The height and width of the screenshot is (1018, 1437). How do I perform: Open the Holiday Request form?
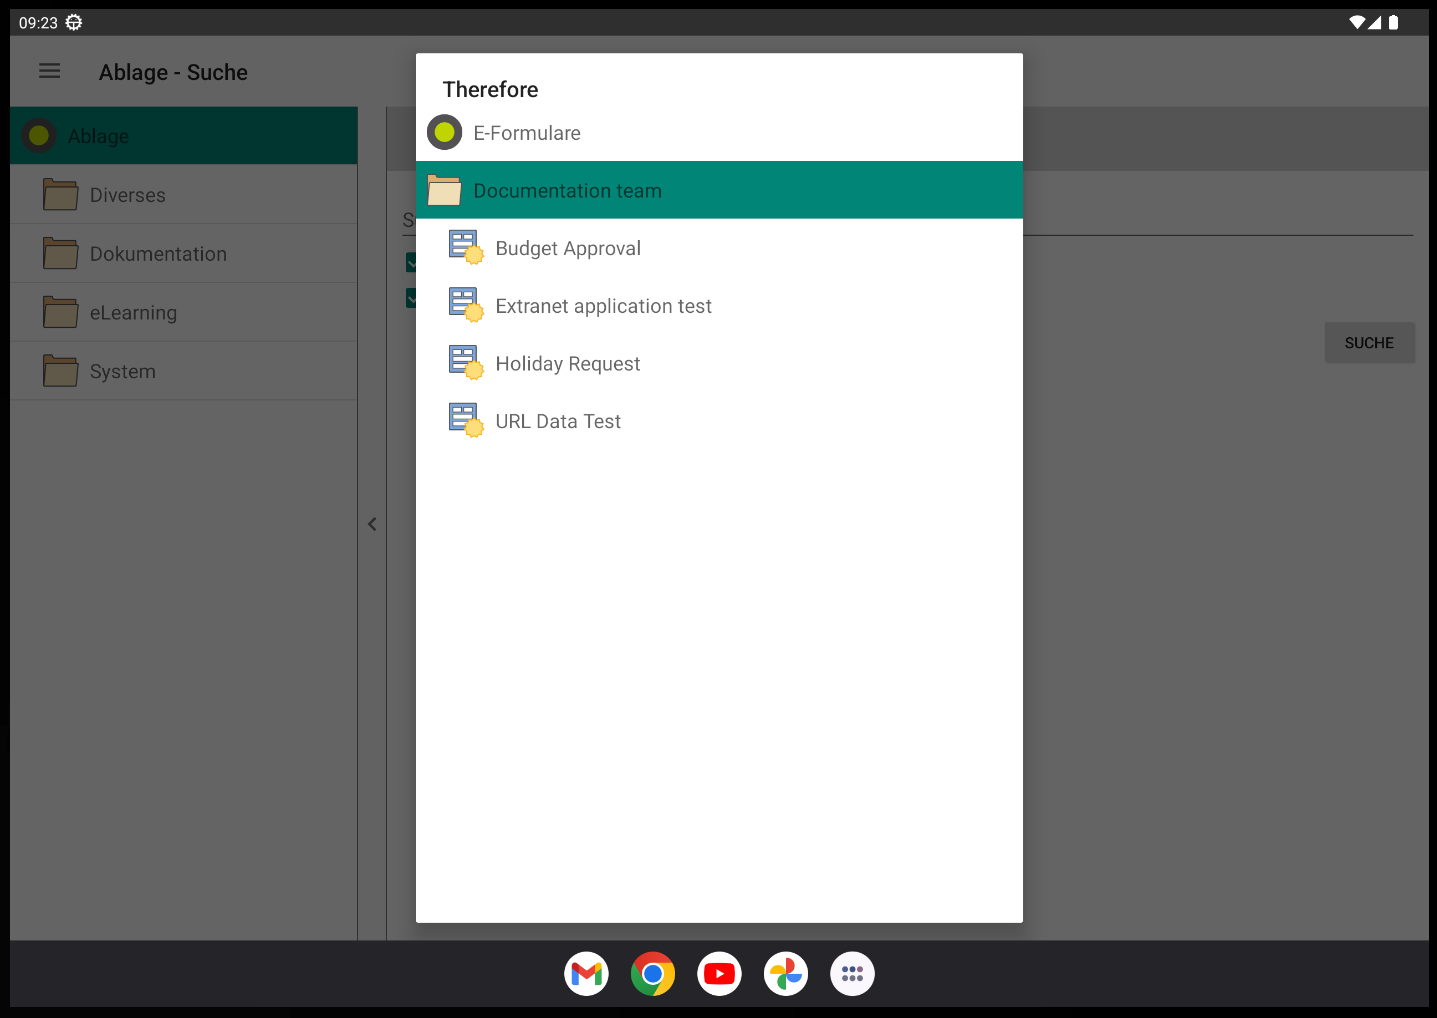pos(719,364)
